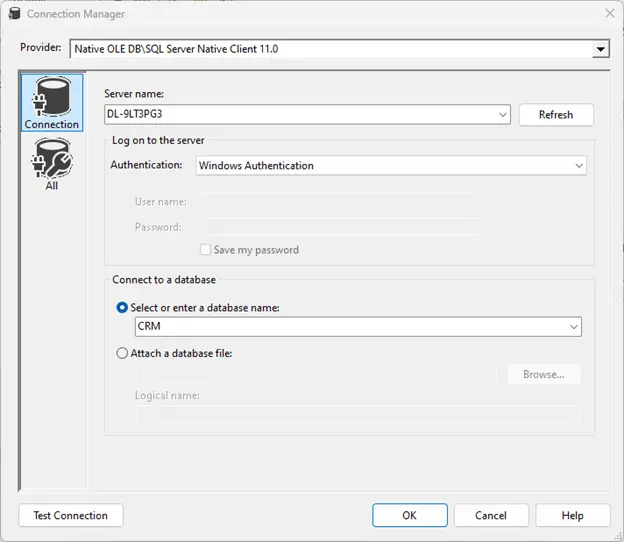
Task: Open the All properties page icon
Action: pos(52,164)
